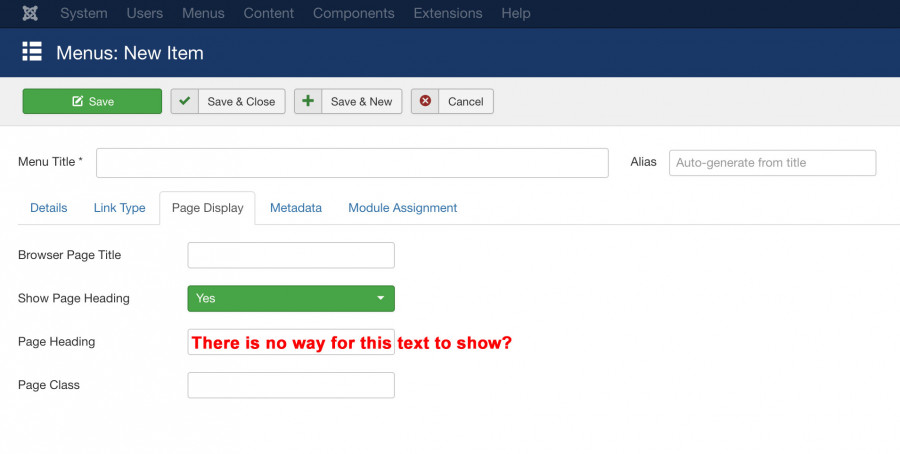900x454 pixels.
Task: Click the green Save button
Action: click(x=92, y=101)
